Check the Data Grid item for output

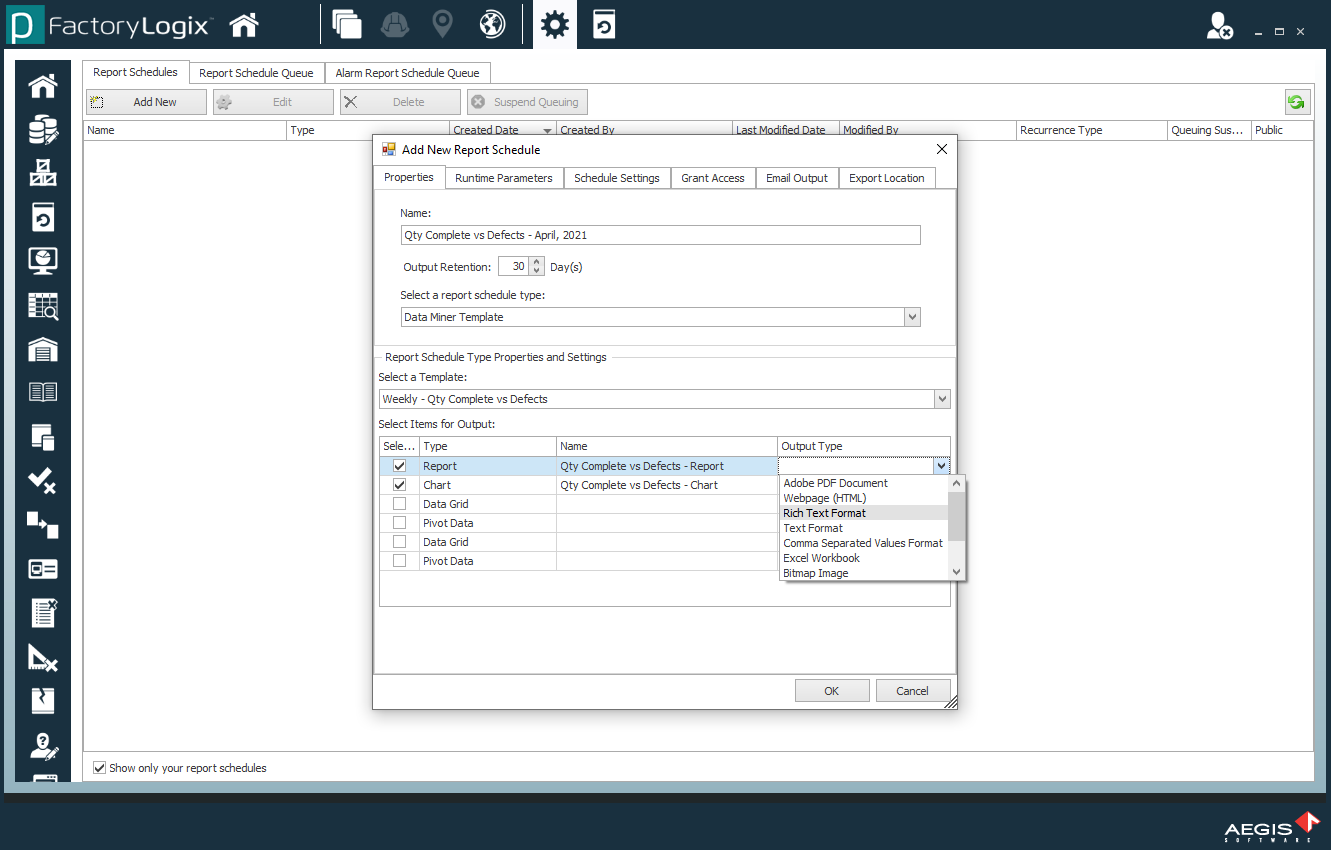point(399,504)
